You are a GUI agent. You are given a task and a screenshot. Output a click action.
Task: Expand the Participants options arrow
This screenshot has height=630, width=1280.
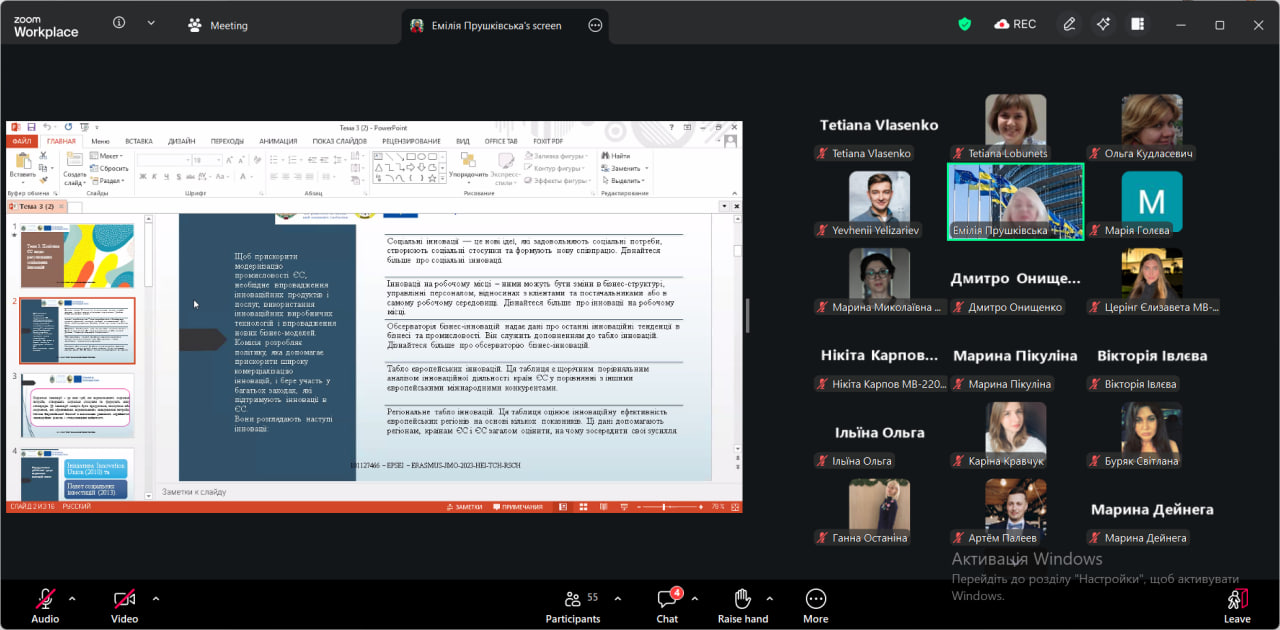(x=617, y=598)
